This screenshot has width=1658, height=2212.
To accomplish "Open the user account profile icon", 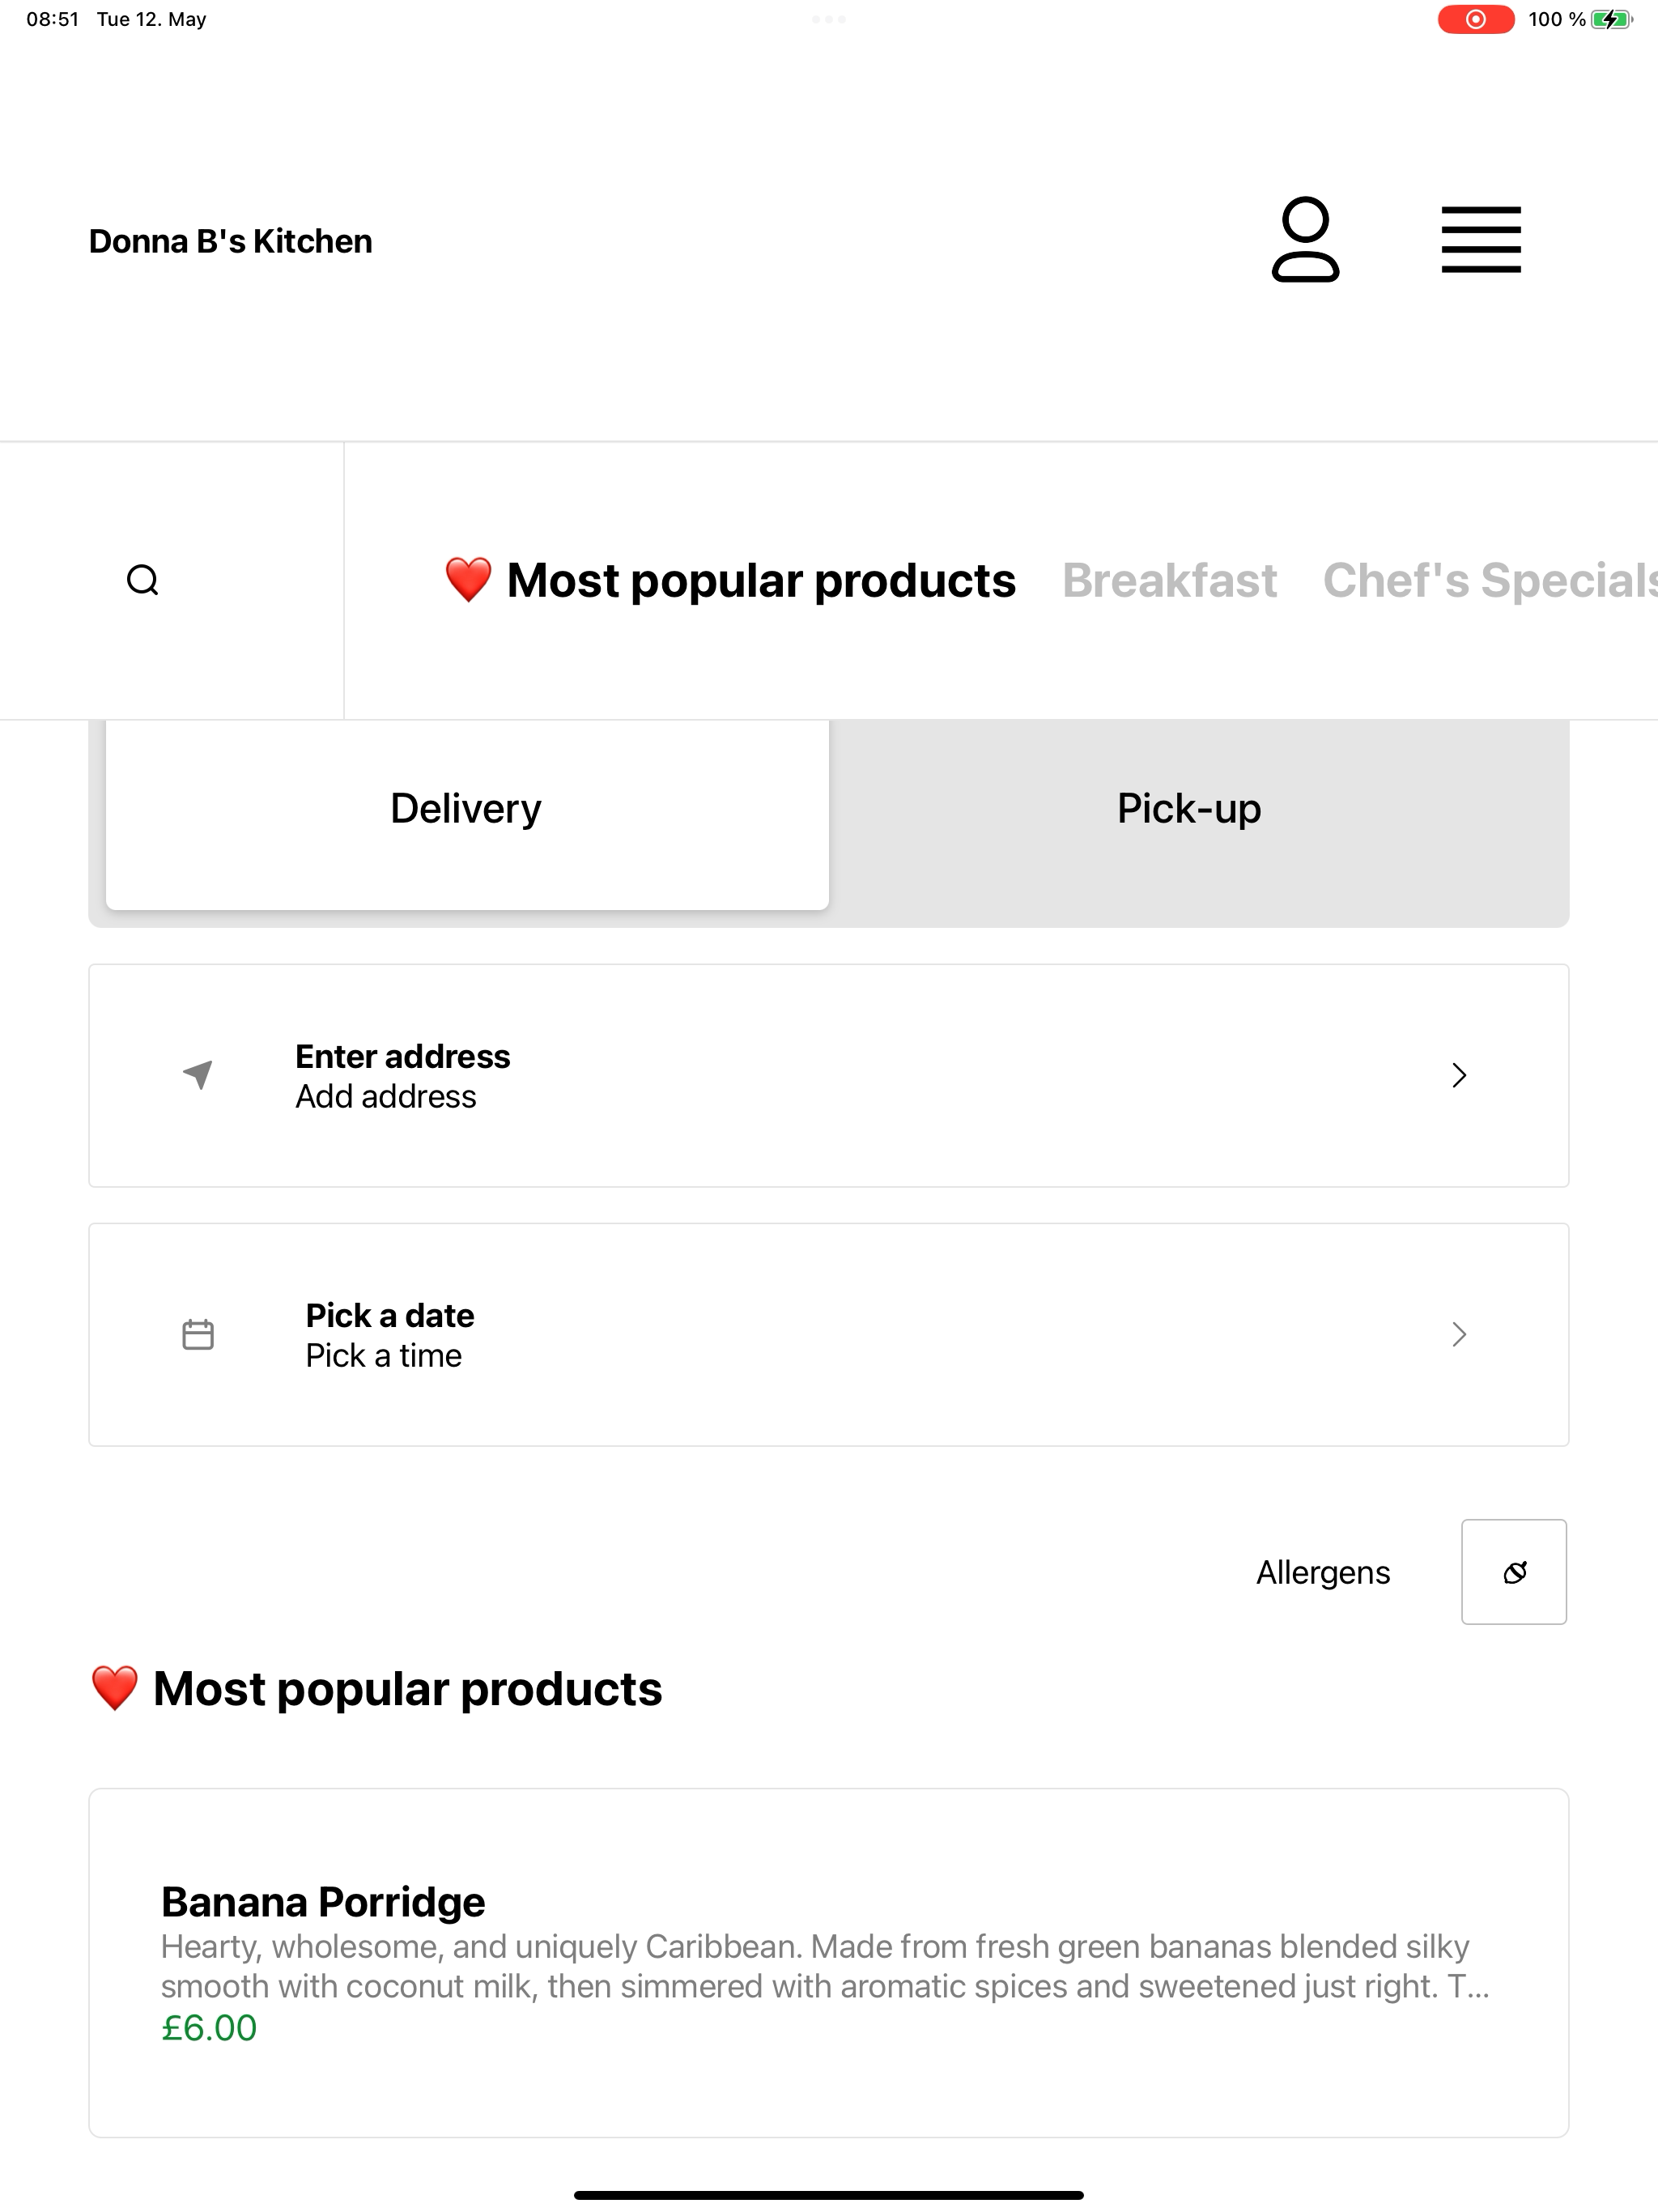I will pyautogui.click(x=1305, y=240).
